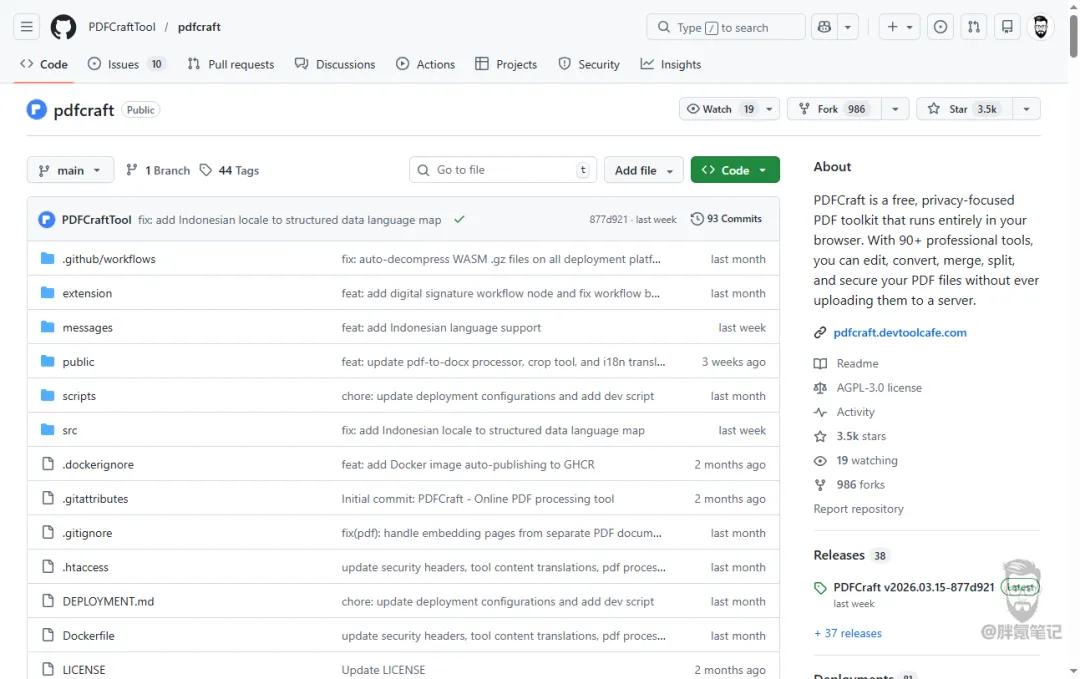Open the Copilot chat icon

click(824, 27)
